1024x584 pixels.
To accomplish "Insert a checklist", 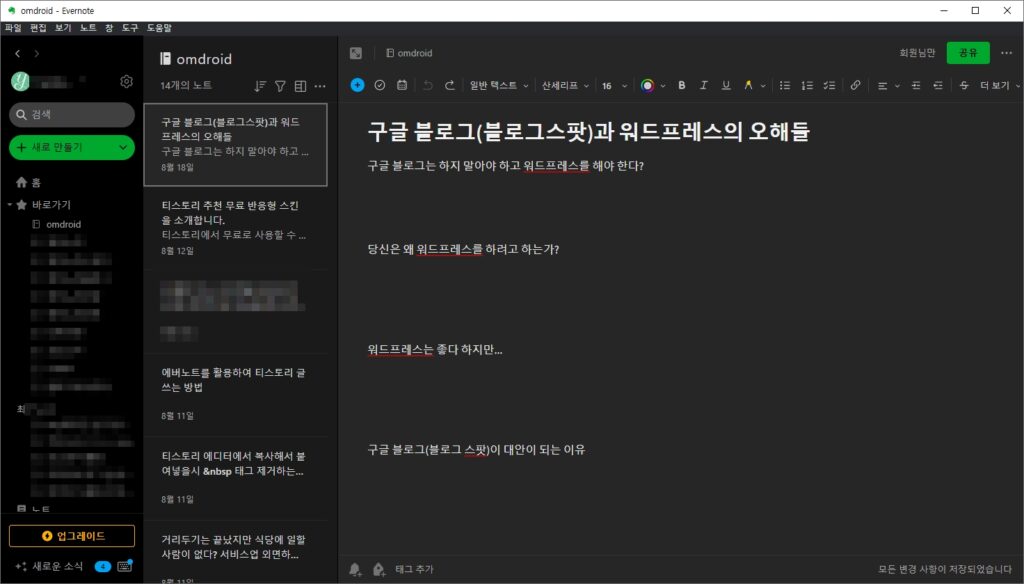I will [829, 85].
